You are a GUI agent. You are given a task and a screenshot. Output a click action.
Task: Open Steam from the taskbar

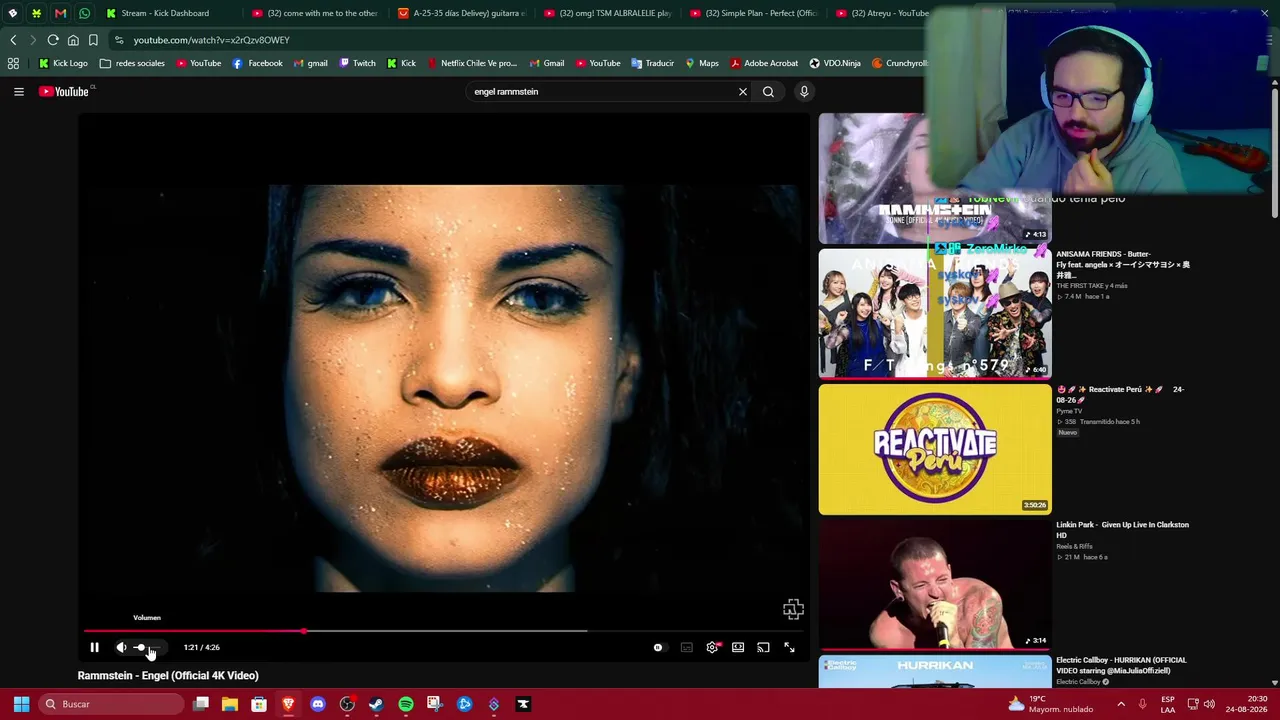point(376,704)
